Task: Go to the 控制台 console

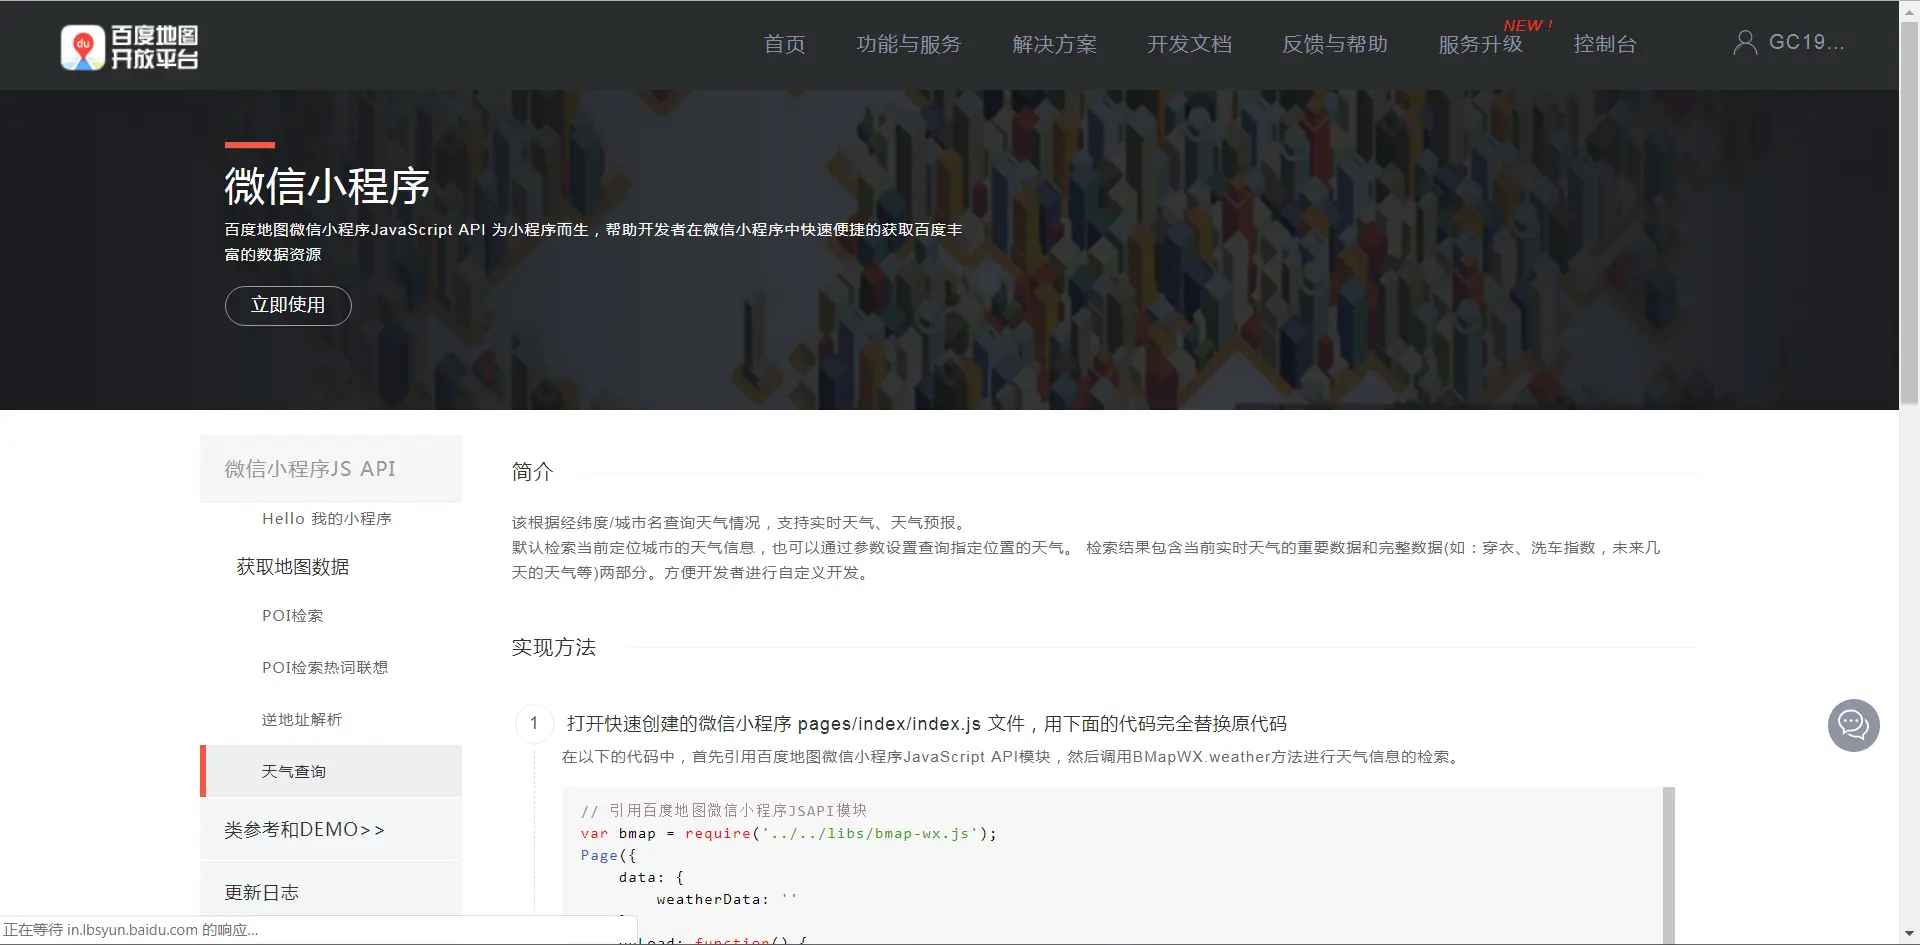Action: point(1604,44)
